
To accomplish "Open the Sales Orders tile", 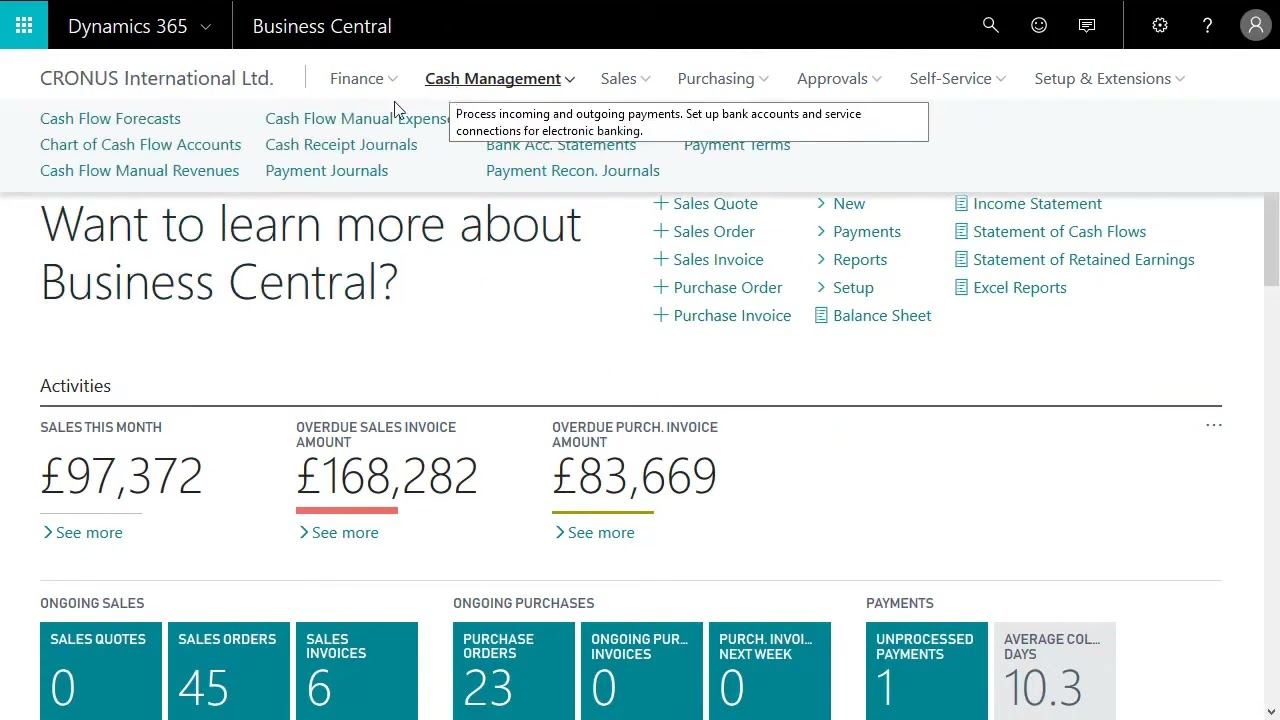I will [x=229, y=671].
